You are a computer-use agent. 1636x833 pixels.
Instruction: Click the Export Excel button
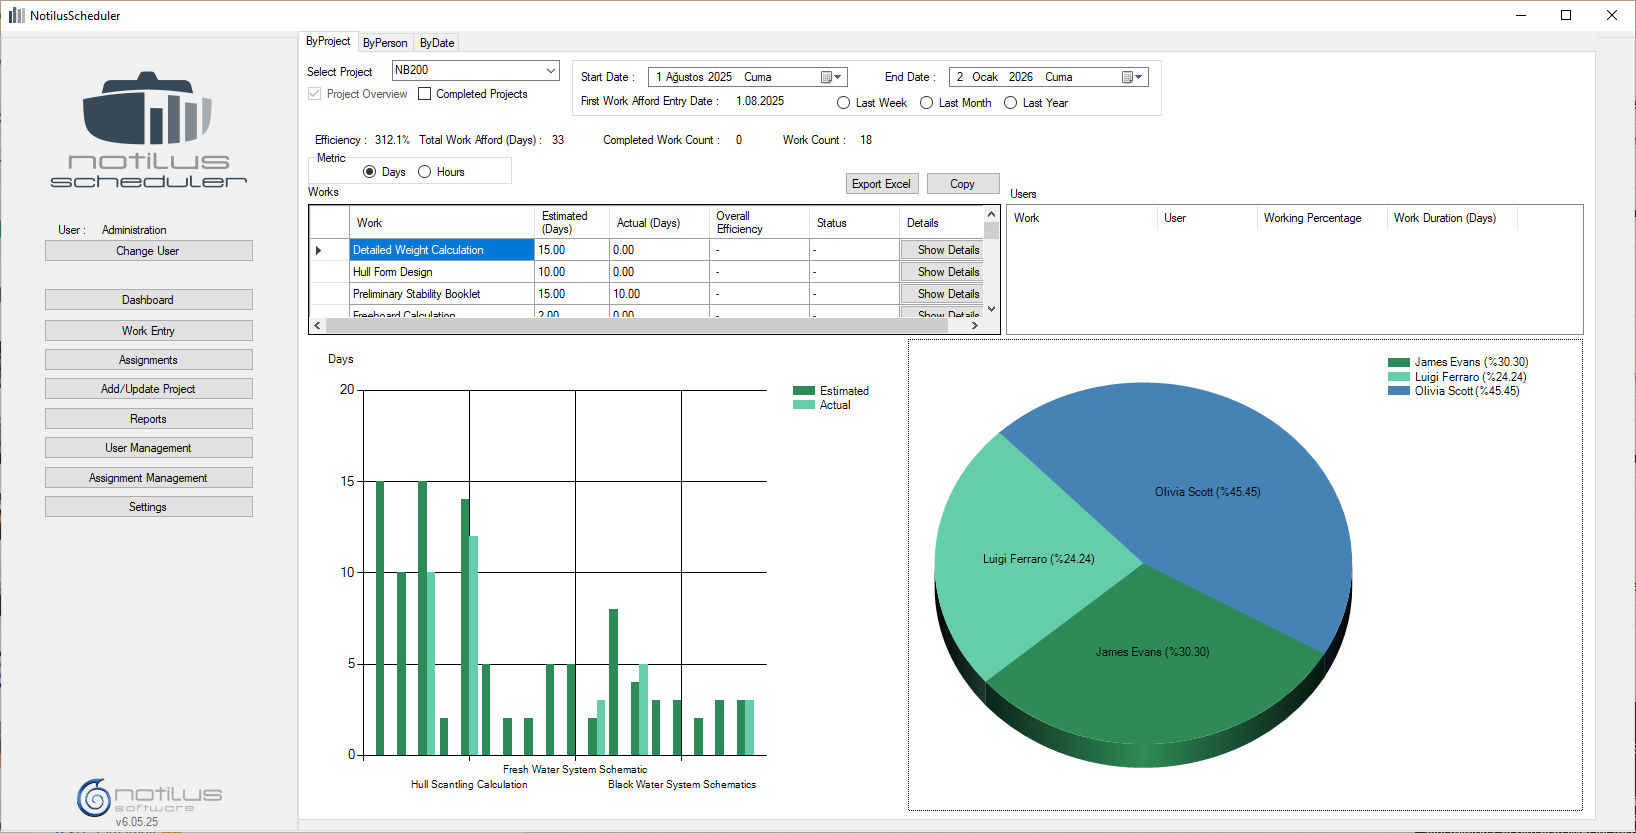(x=881, y=184)
